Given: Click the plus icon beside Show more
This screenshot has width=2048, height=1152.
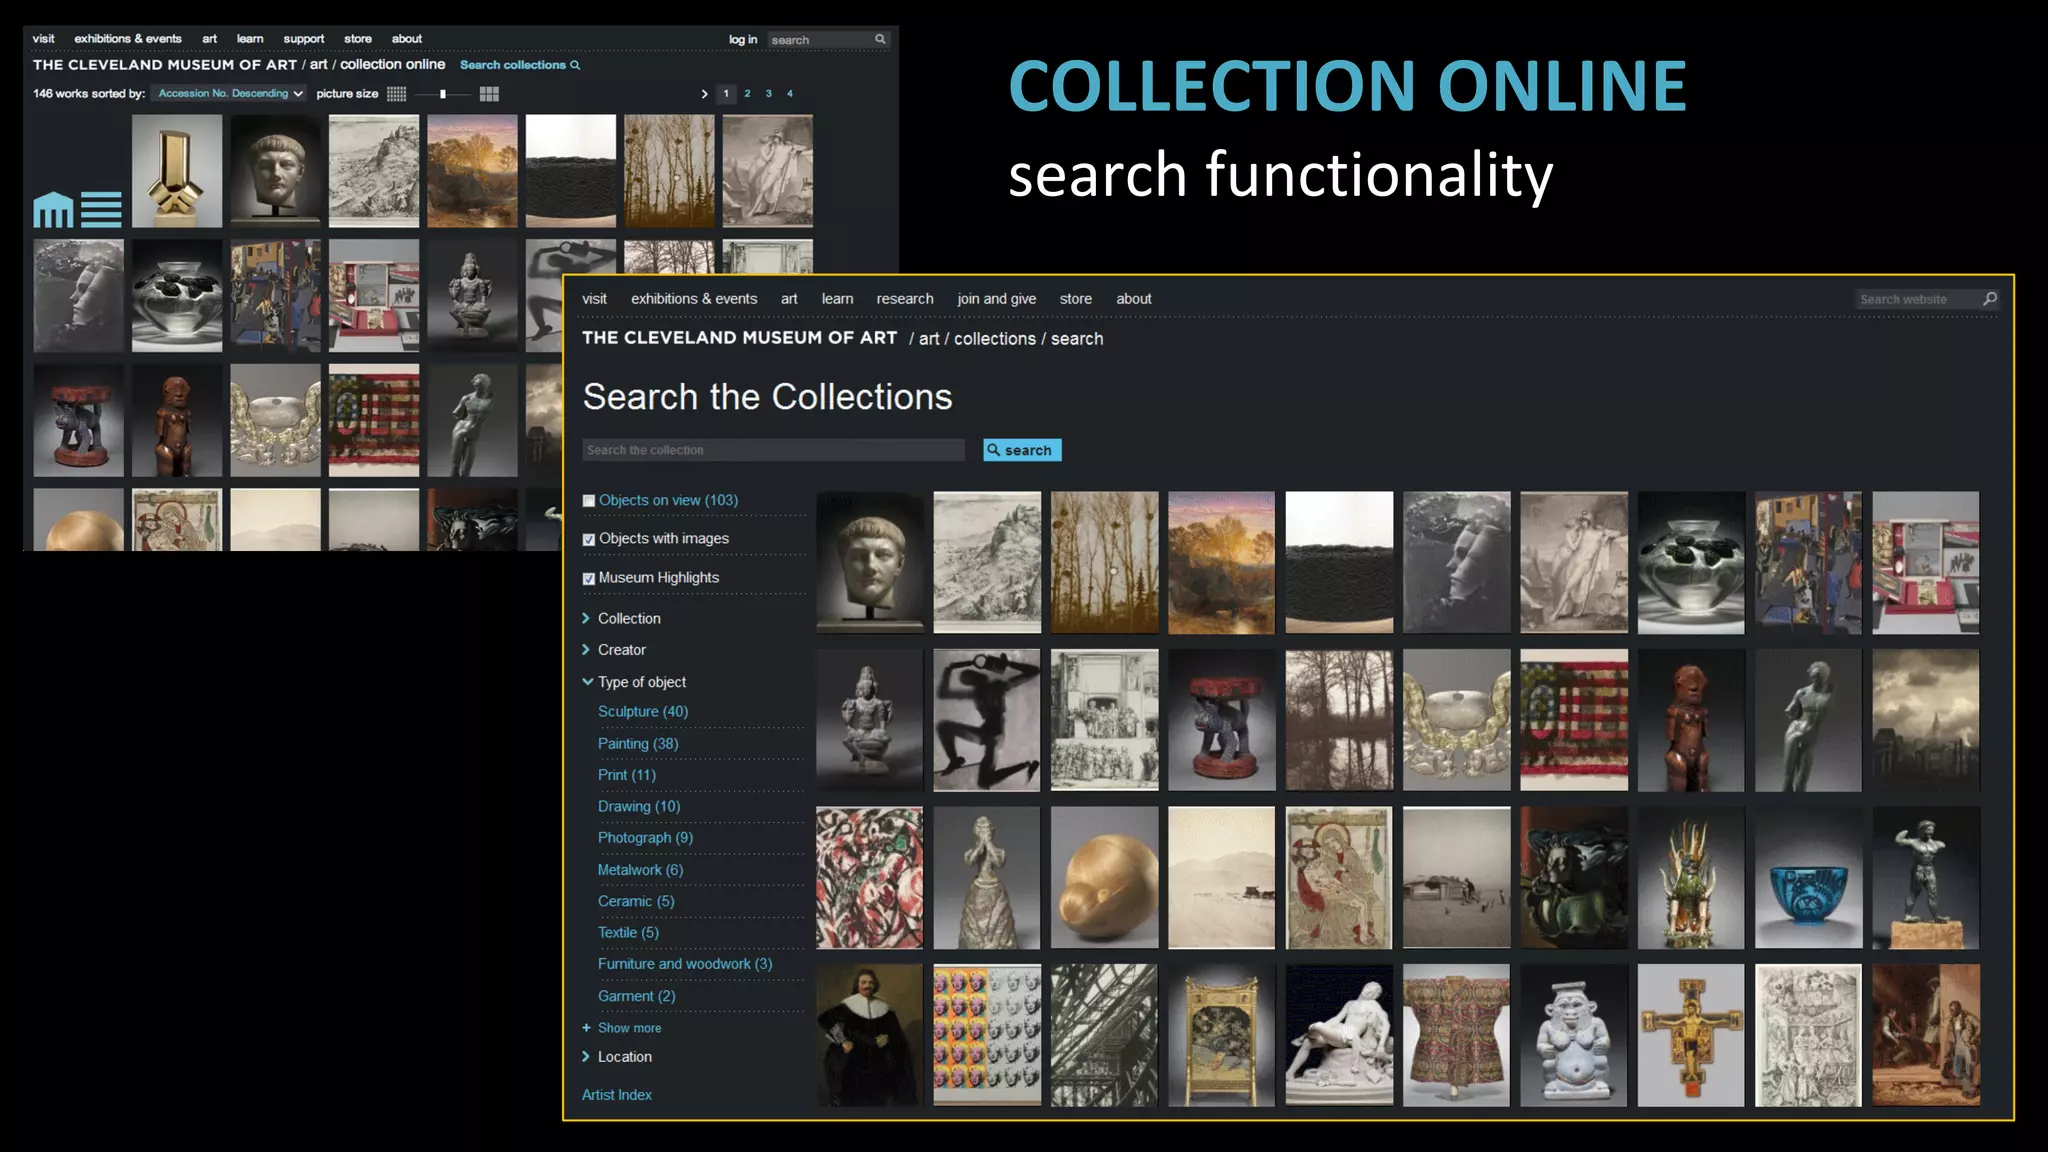Looking at the screenshot, I should click(587, 1028).
